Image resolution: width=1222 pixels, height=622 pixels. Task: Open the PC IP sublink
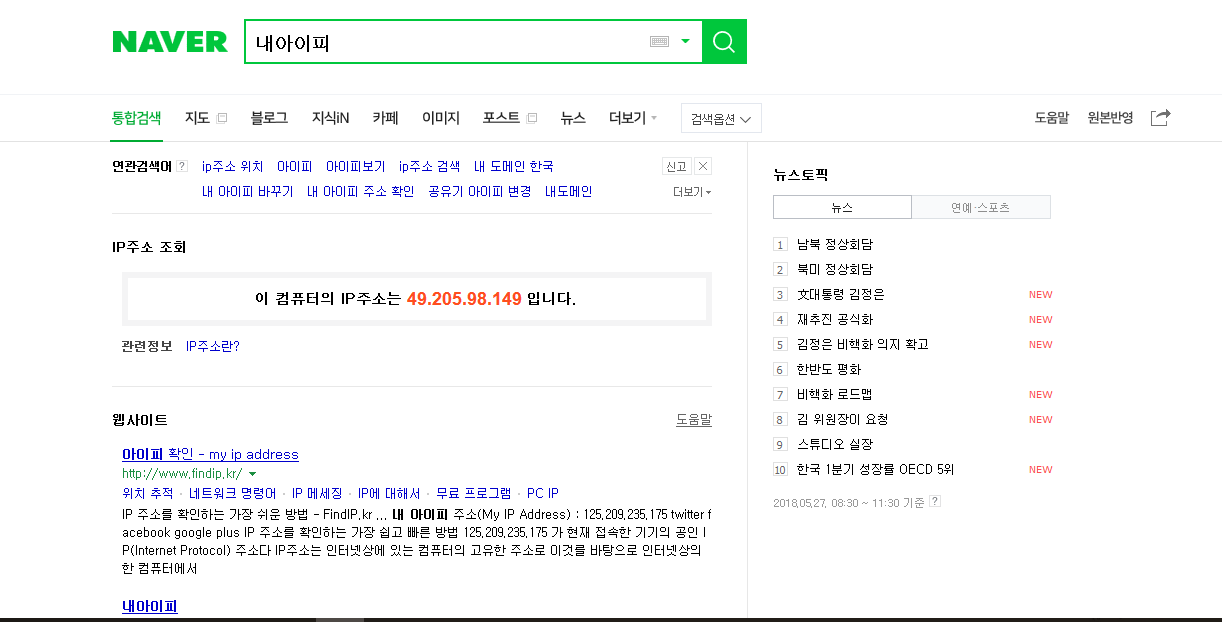tap(543, 493)
